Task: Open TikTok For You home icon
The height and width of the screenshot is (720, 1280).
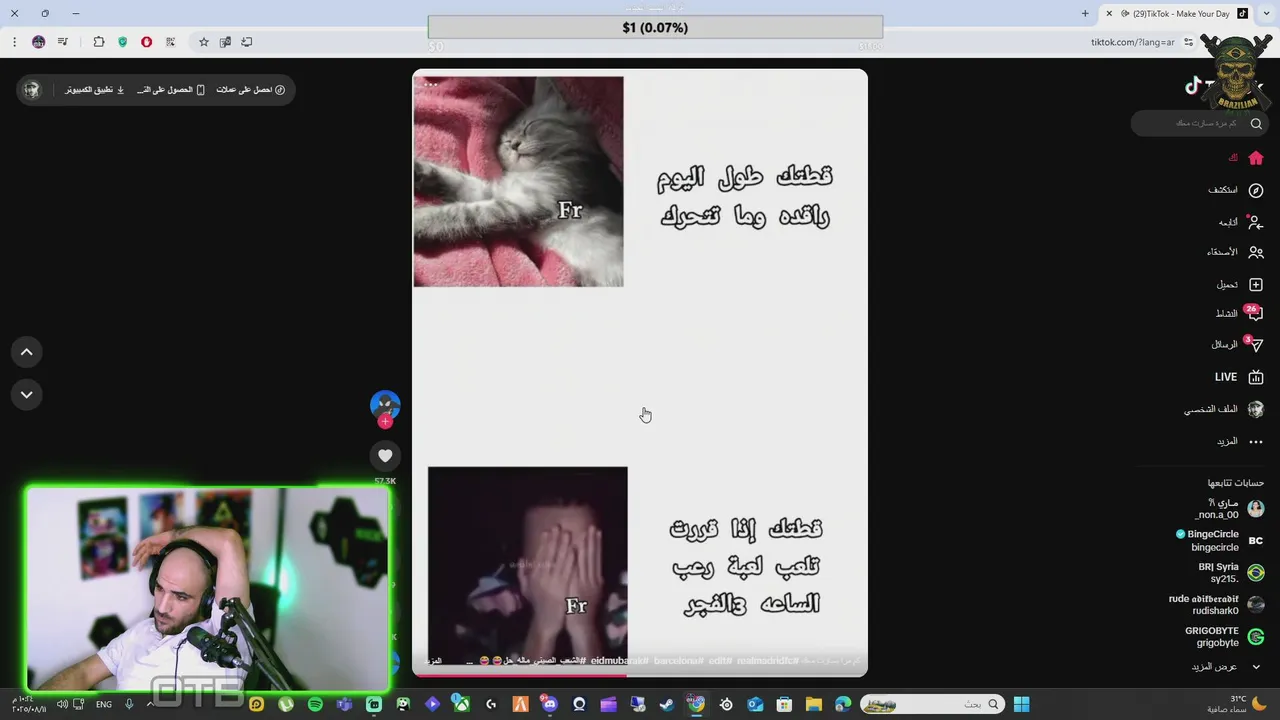Action: coord(1256,158)
